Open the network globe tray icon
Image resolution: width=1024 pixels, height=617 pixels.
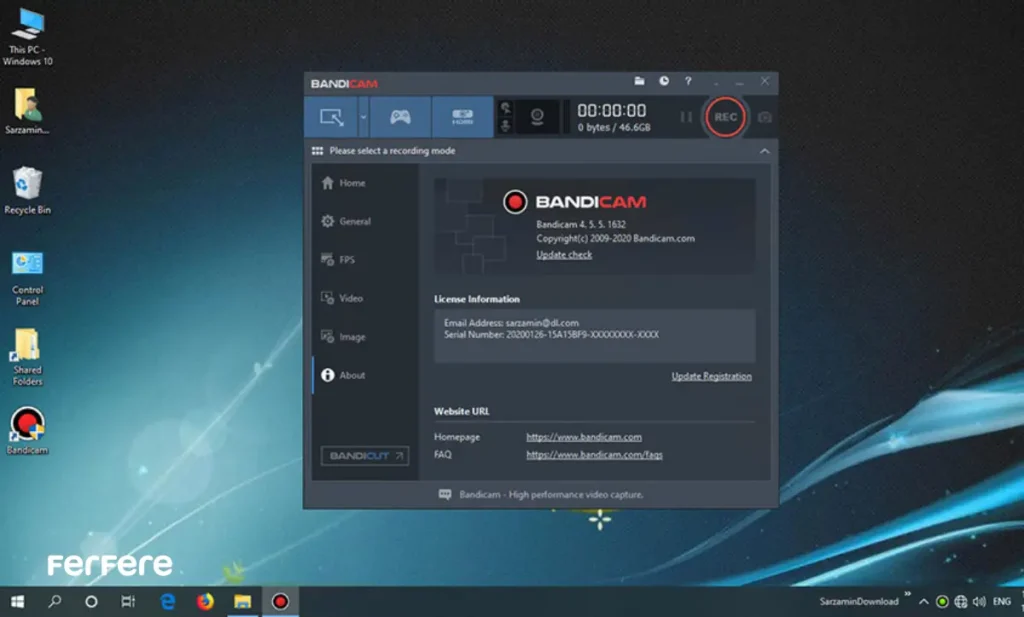click(961, 601)
